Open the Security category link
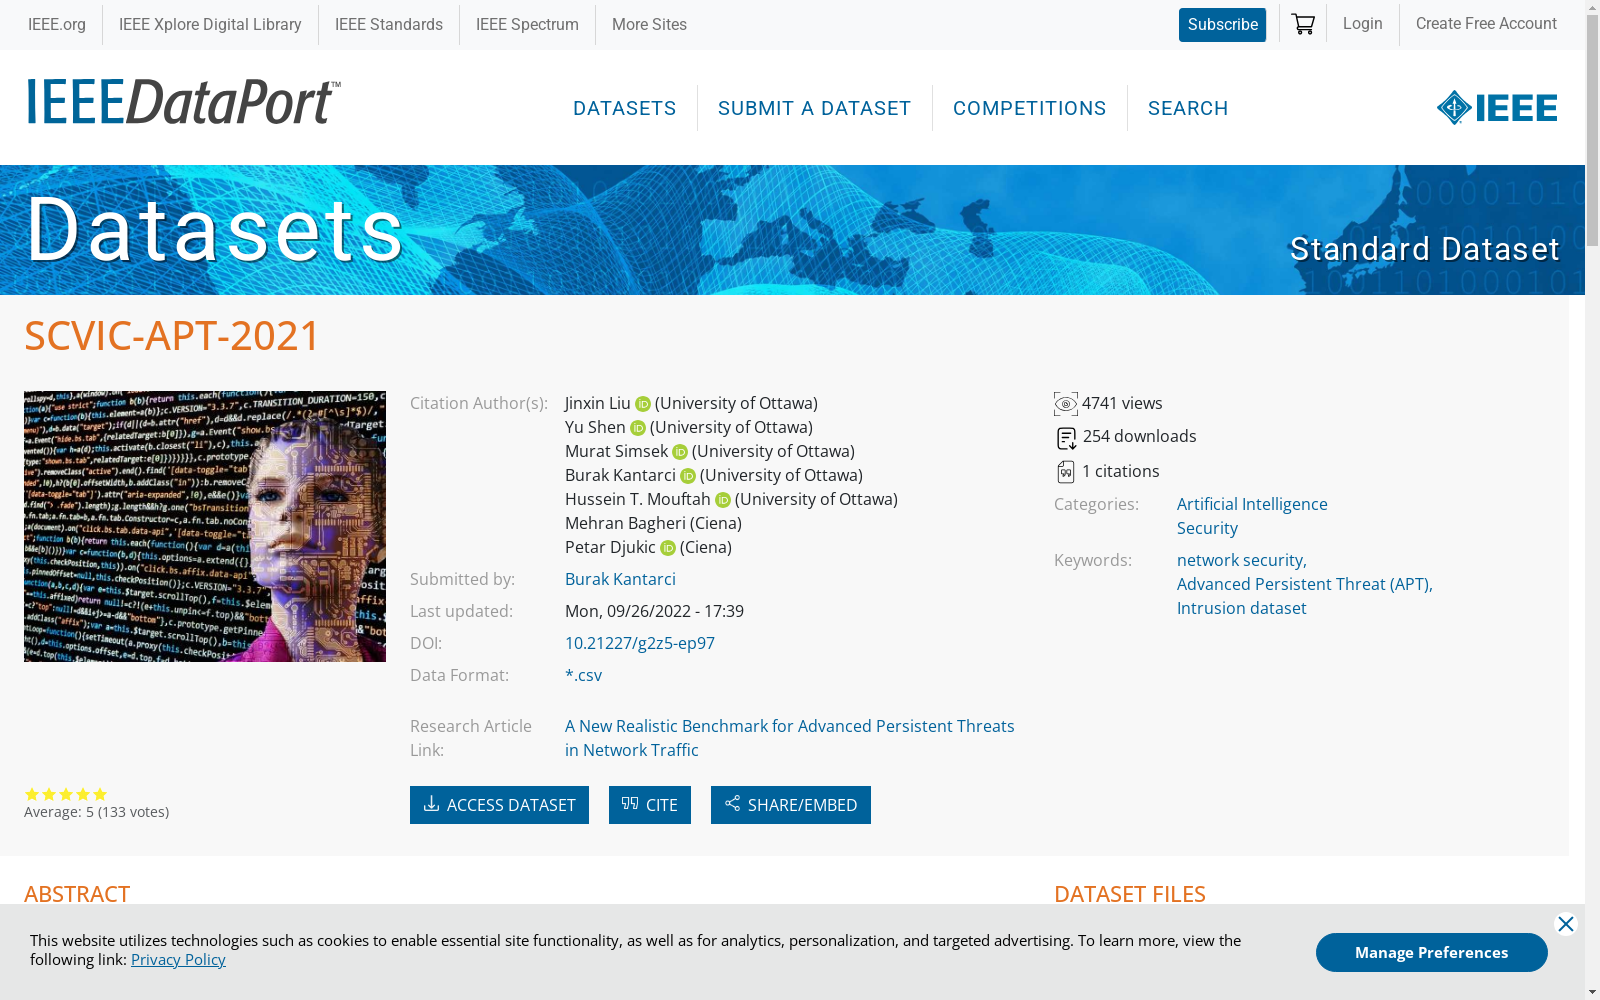 tap(1207, 528)
